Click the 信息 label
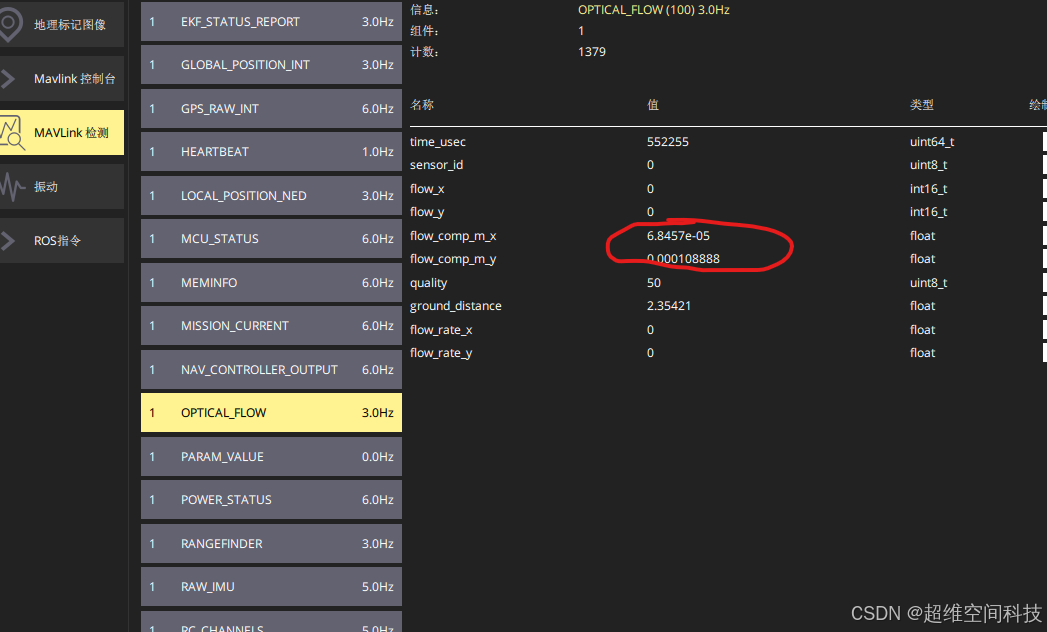1047x632 pixels. 424,10
